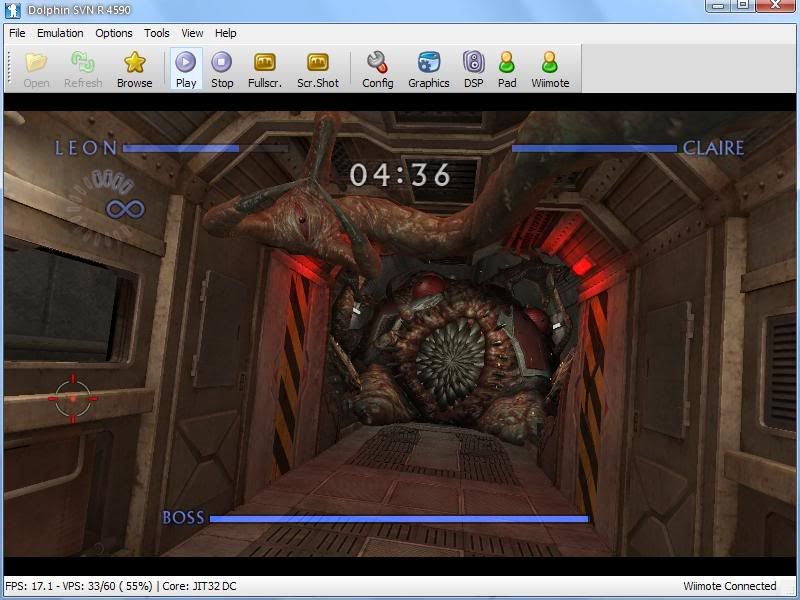Stop the emulation via Stop icon

click(x=222, y=69)
